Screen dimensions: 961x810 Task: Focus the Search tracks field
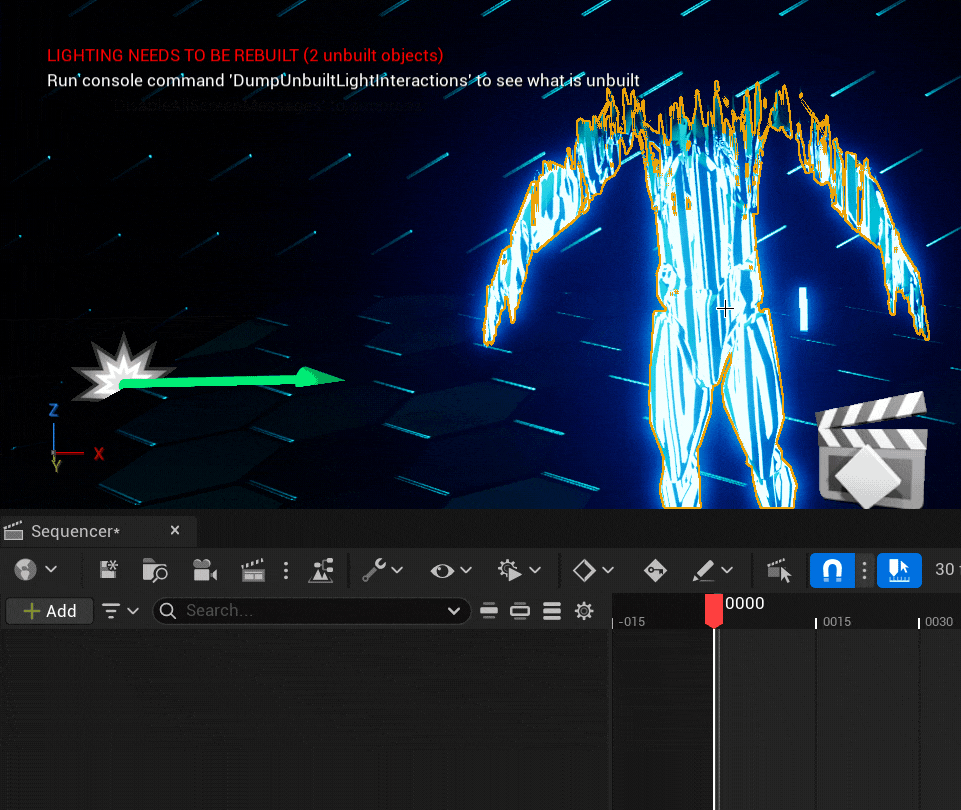311,611
